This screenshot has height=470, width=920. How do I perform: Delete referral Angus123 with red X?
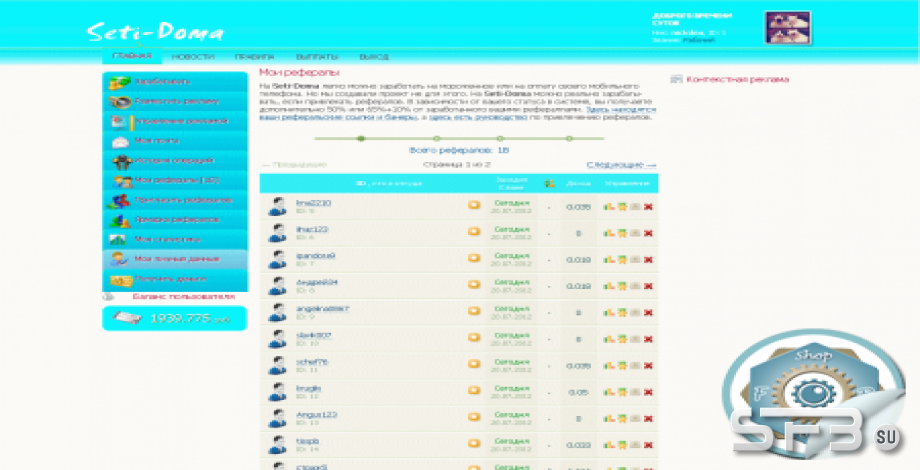pos(648,418)
